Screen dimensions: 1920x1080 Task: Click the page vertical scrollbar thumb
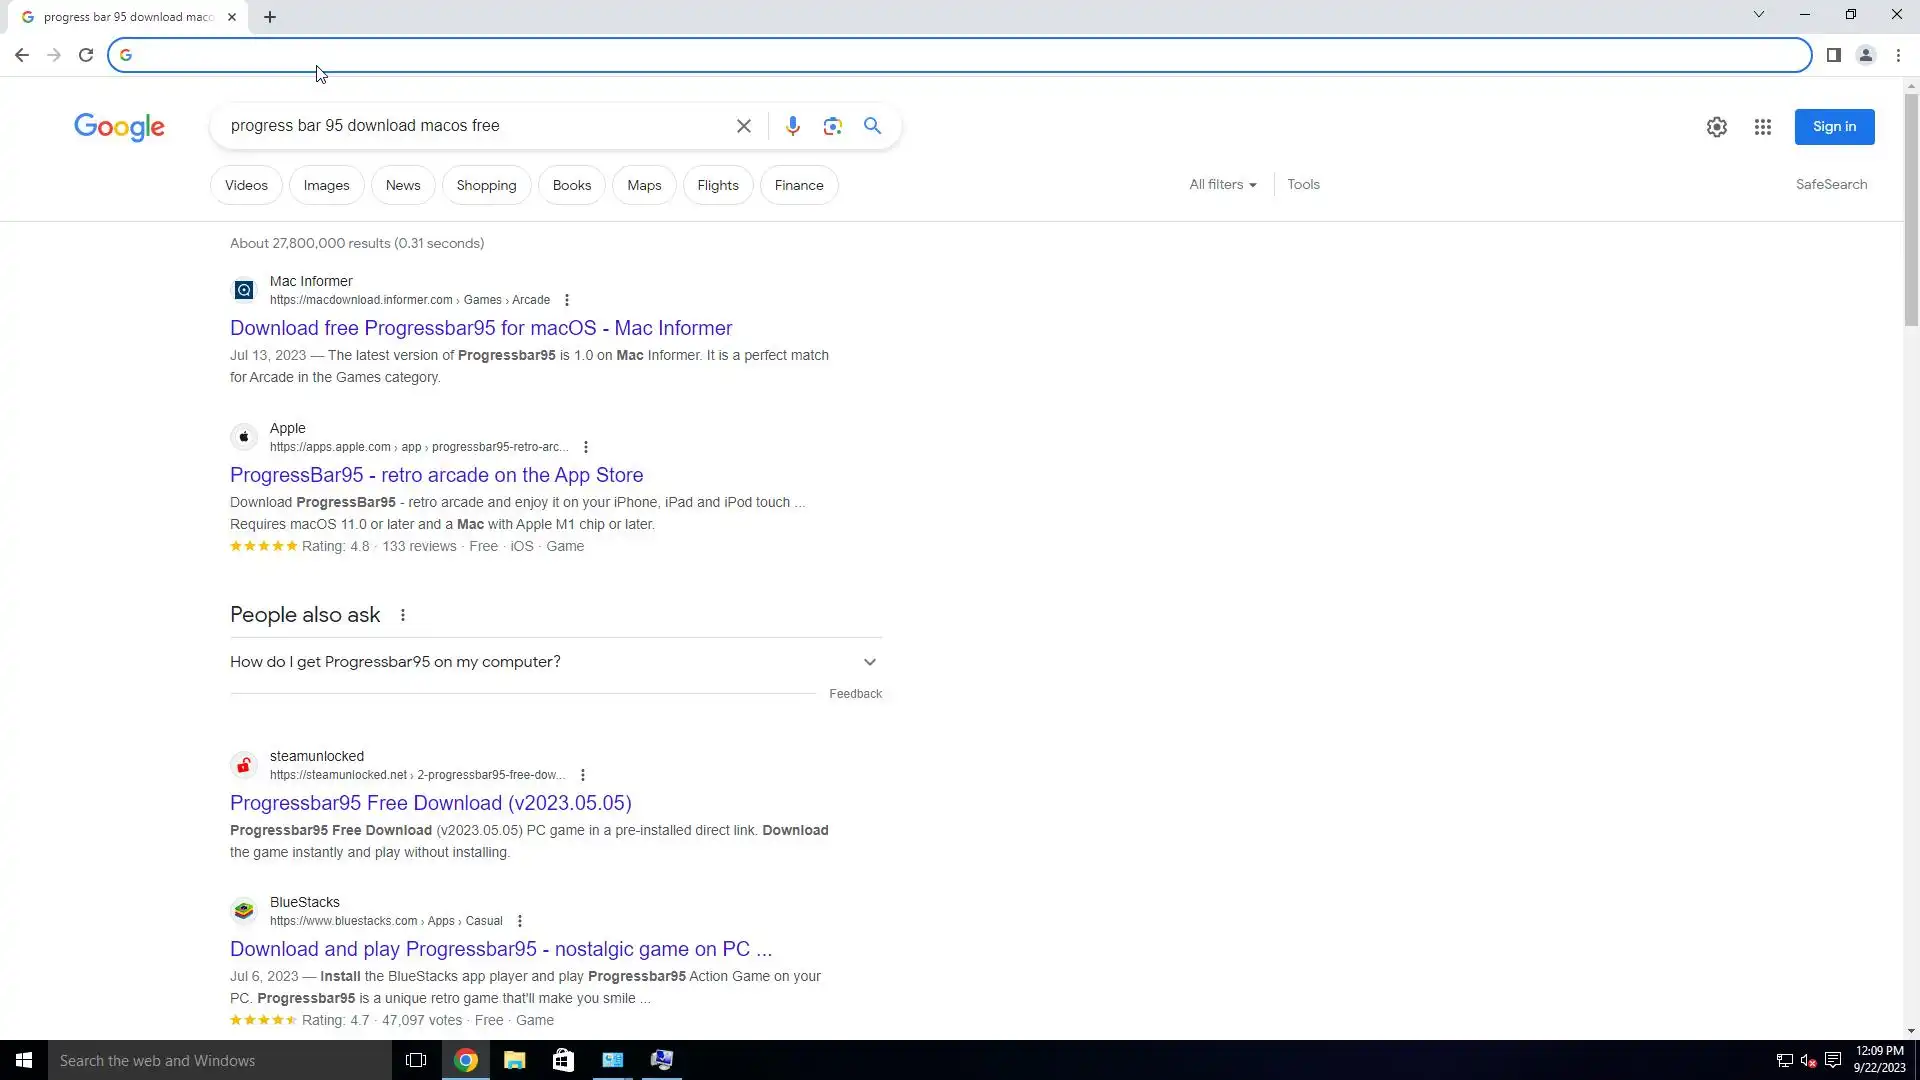[1911, 210]
